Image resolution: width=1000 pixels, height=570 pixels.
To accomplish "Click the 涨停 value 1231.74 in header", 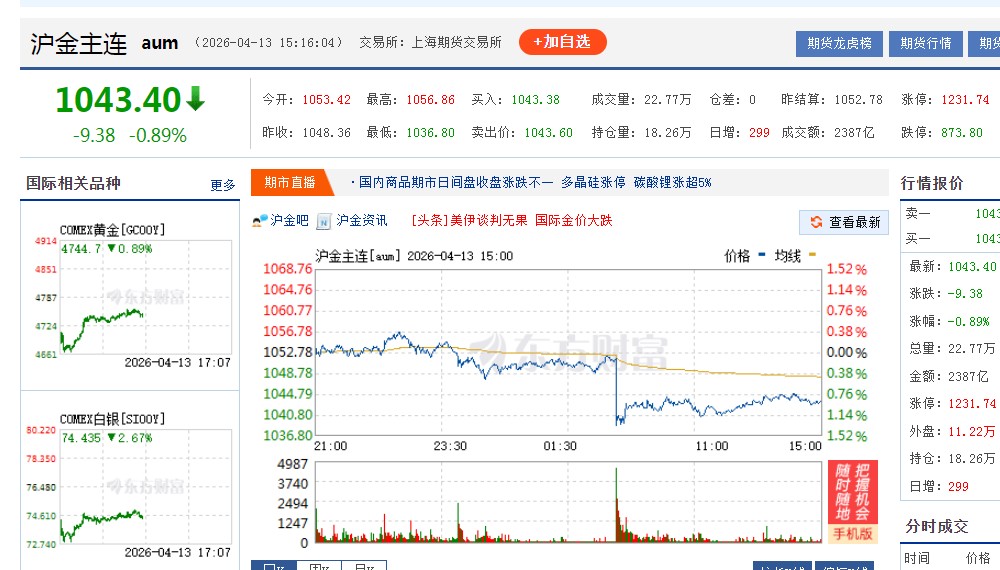I will [x=965, y=99].
